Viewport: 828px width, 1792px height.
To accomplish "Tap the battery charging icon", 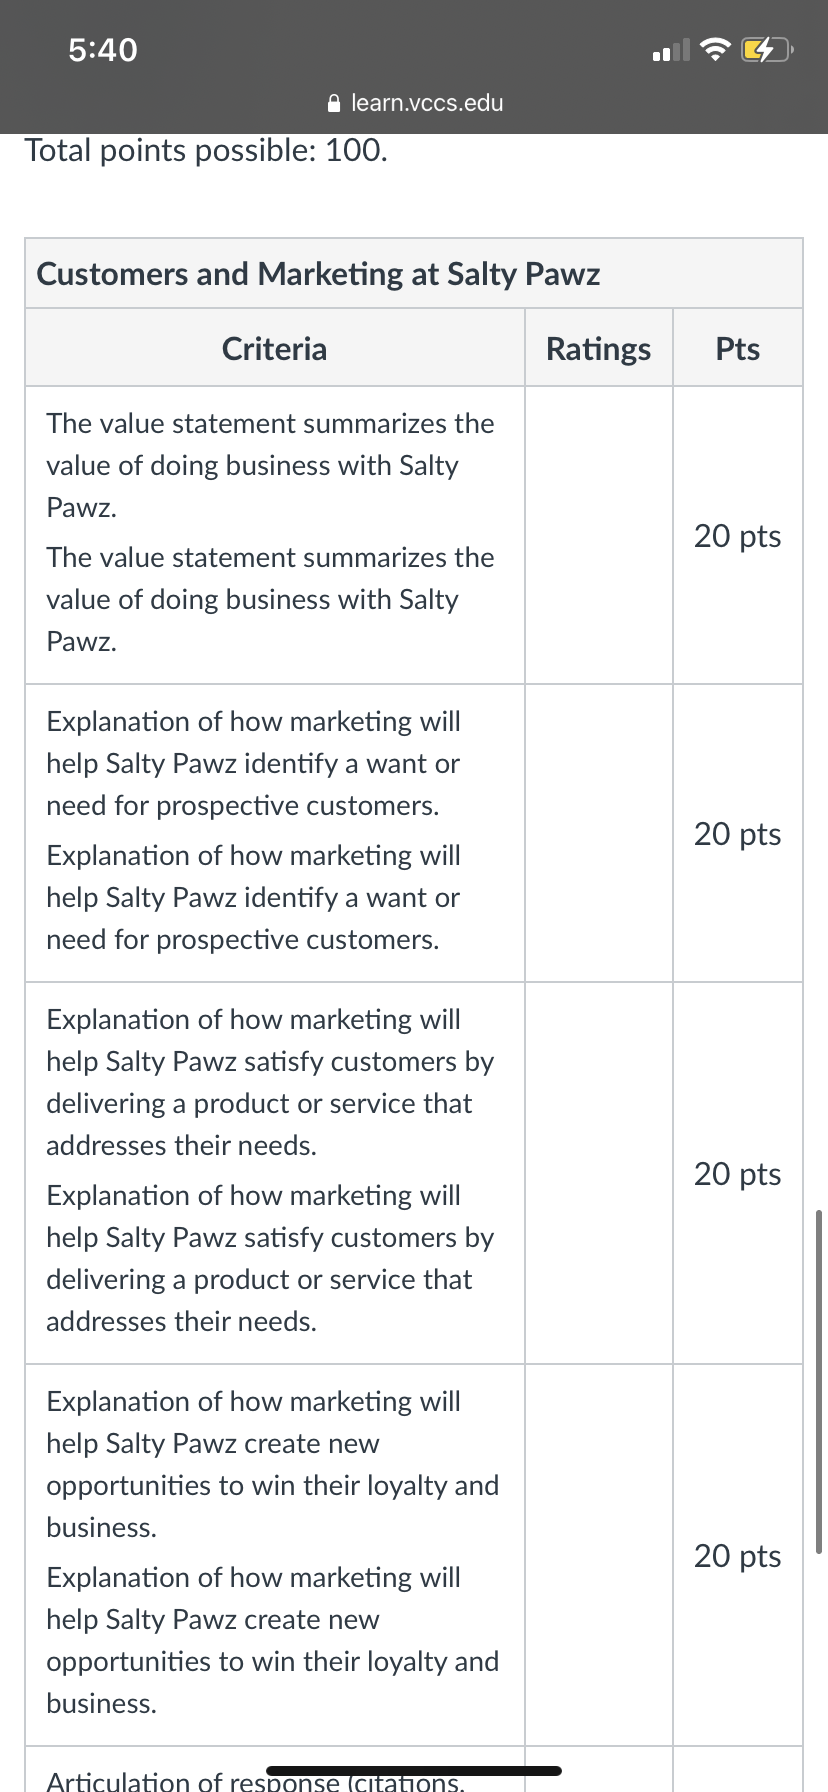I will click(x=766, y=49).
